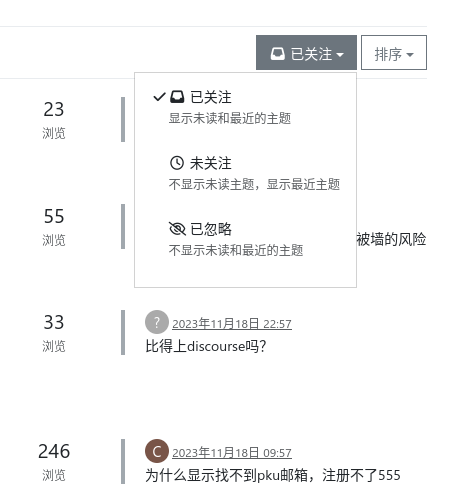Select the checked 已关注 menu item

(x=245, y=108)
